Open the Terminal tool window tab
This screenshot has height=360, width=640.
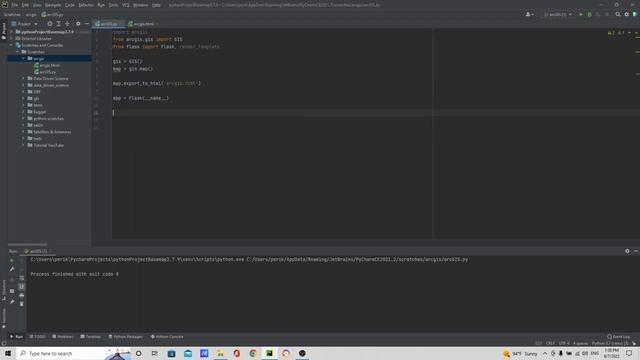tap(91, 337)
